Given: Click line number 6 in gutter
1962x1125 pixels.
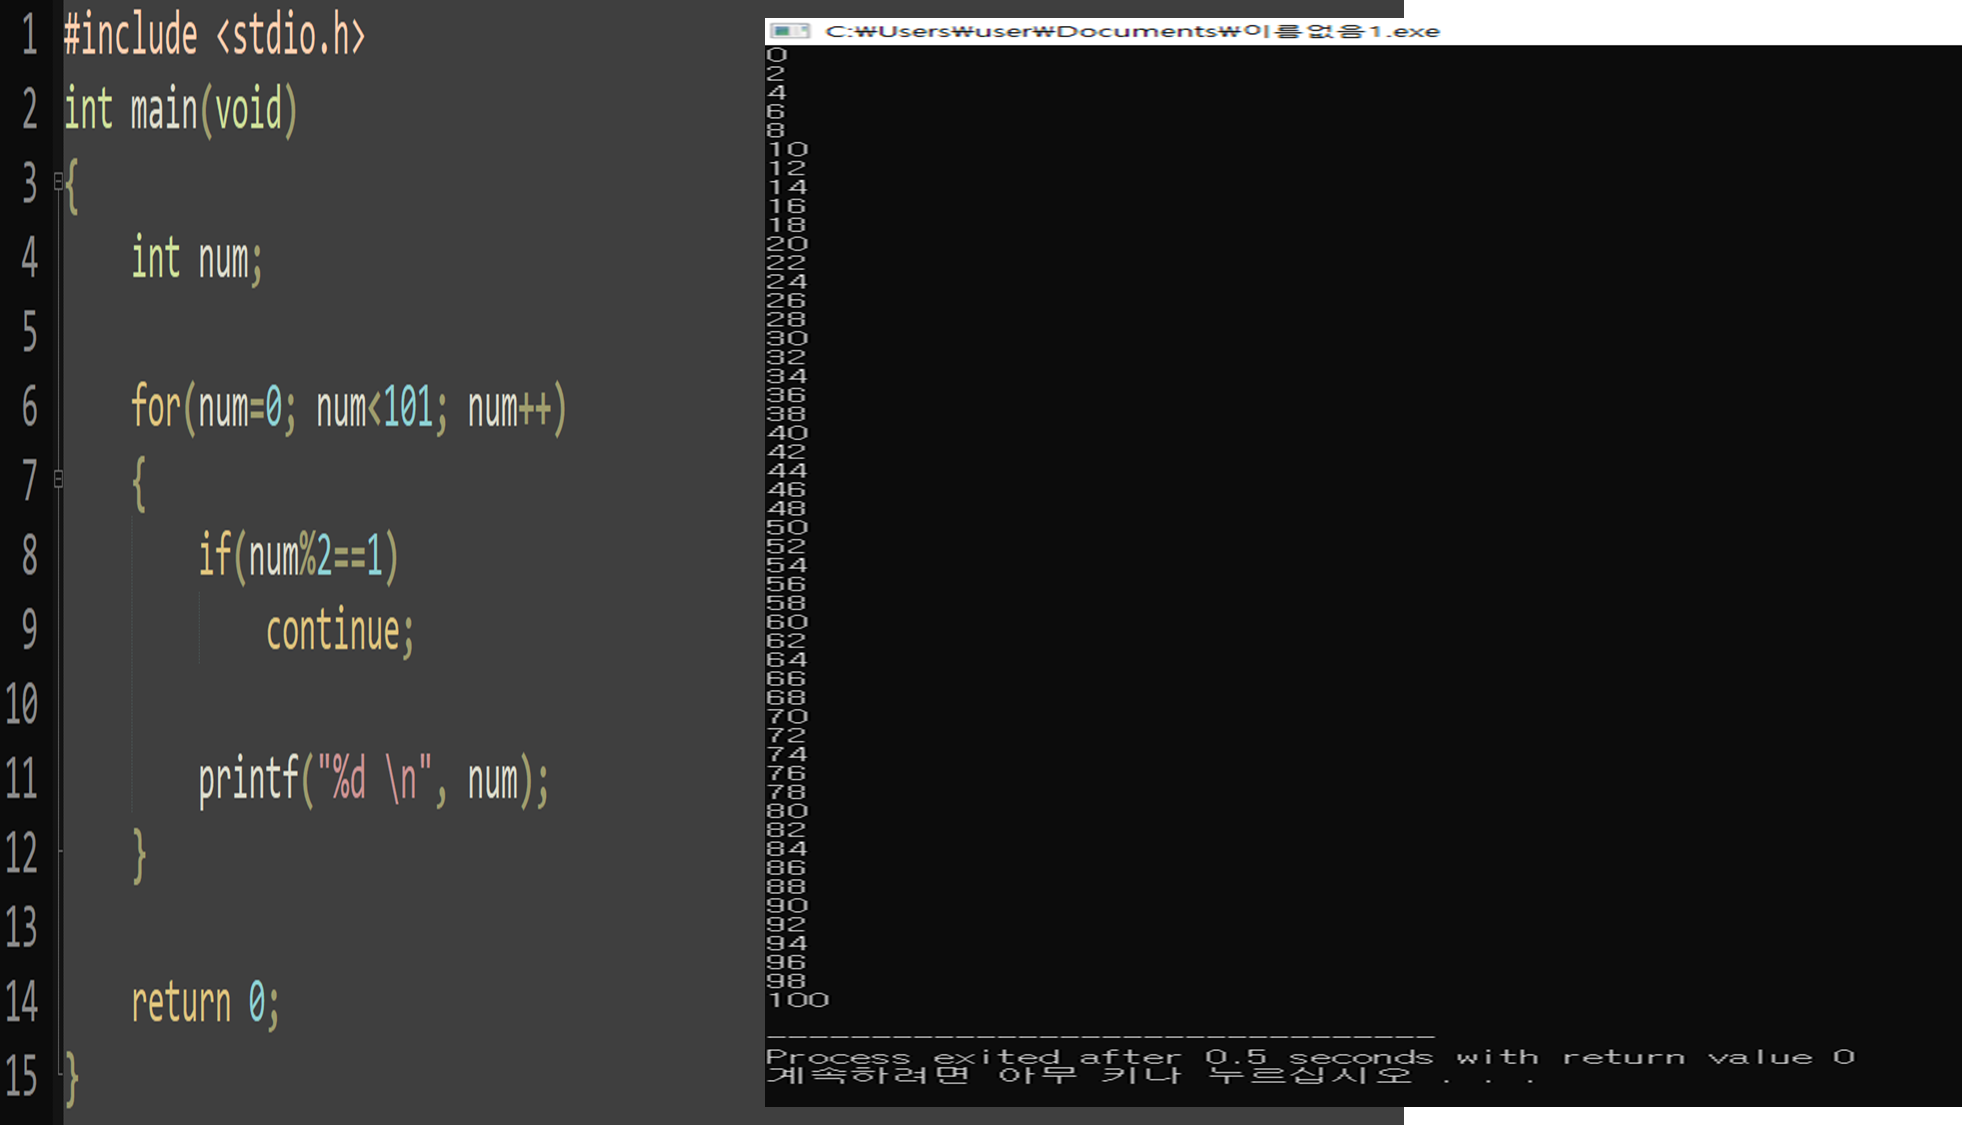Looking at the screenshot, I should coord(29,408).
